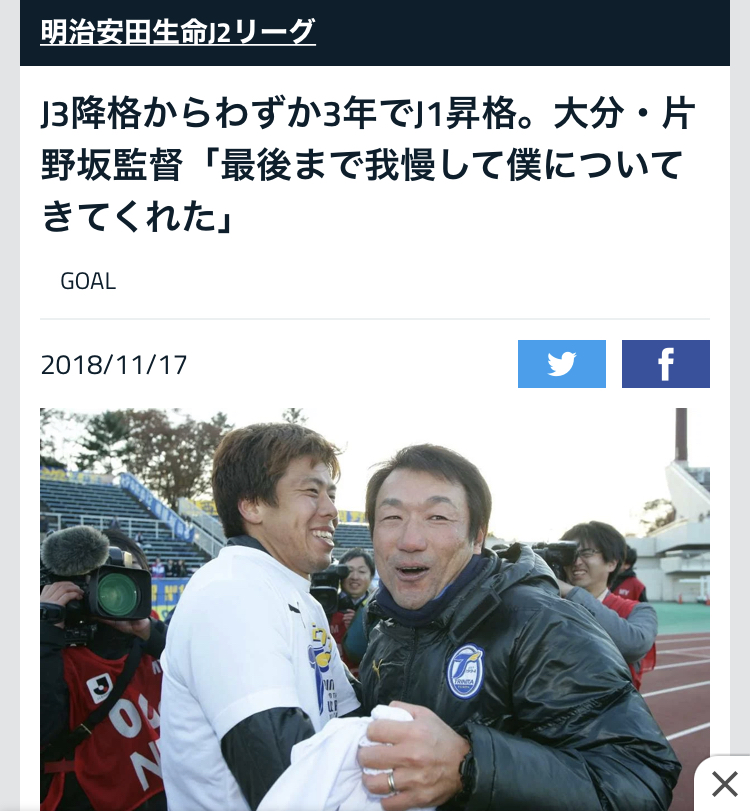Screen dimensions: 750x811
Task: Click the blank navy header bar area
Action: coord(522,32)
